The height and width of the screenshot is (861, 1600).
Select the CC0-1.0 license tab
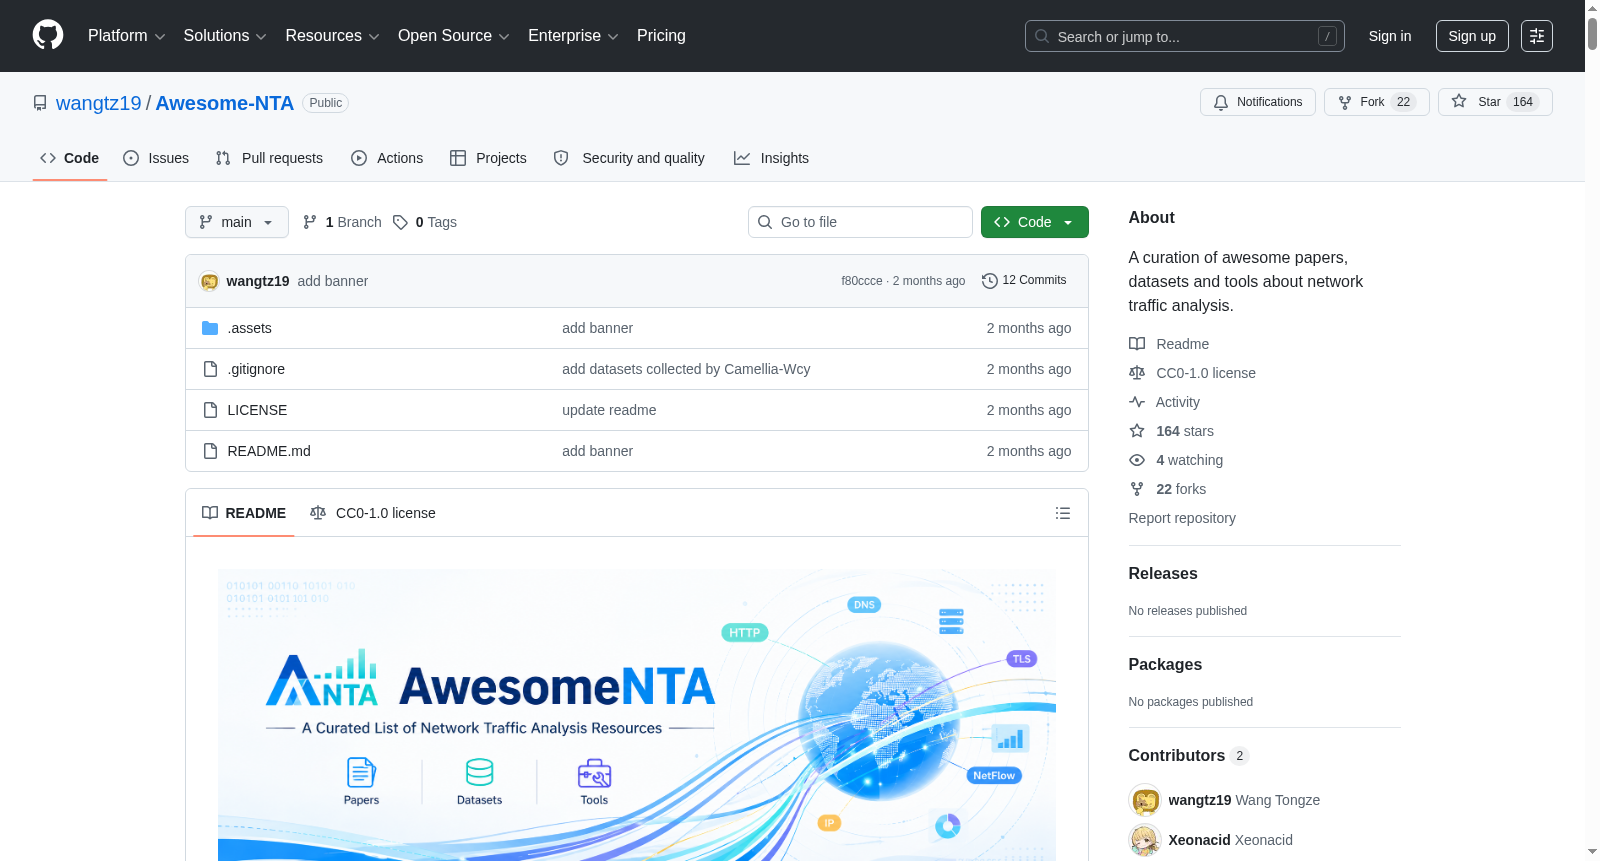[x=373, y=513]
